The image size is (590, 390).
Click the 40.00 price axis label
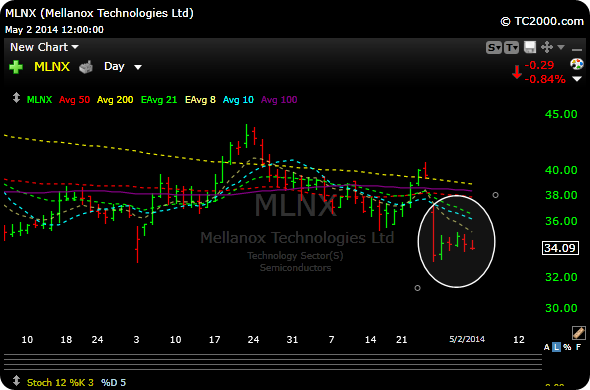pos(561,170)
